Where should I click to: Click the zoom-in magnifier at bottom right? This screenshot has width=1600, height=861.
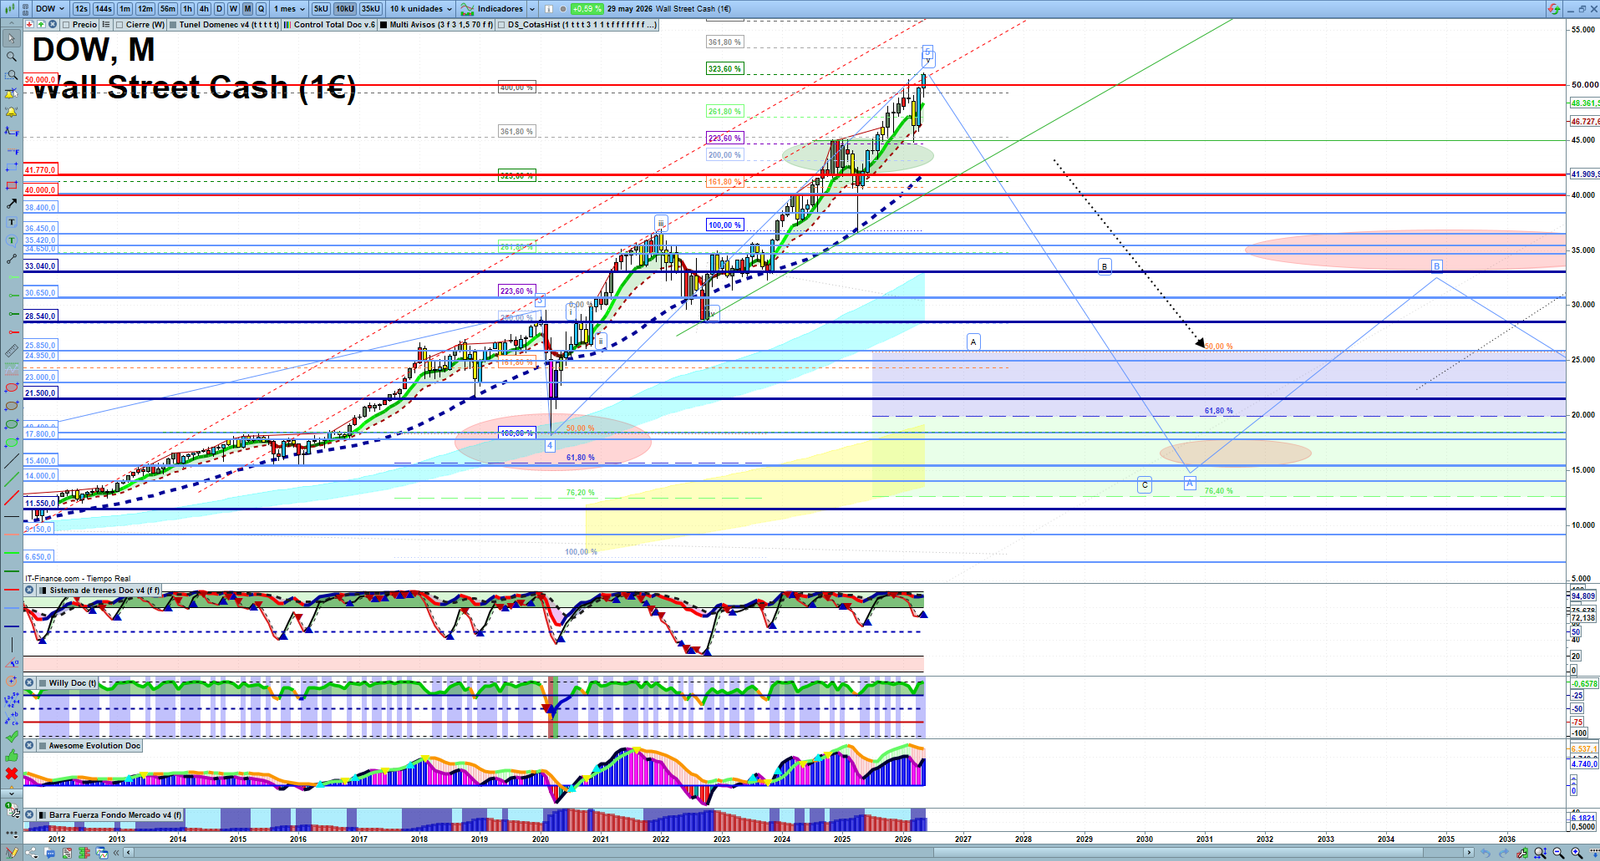(1575, 852)
